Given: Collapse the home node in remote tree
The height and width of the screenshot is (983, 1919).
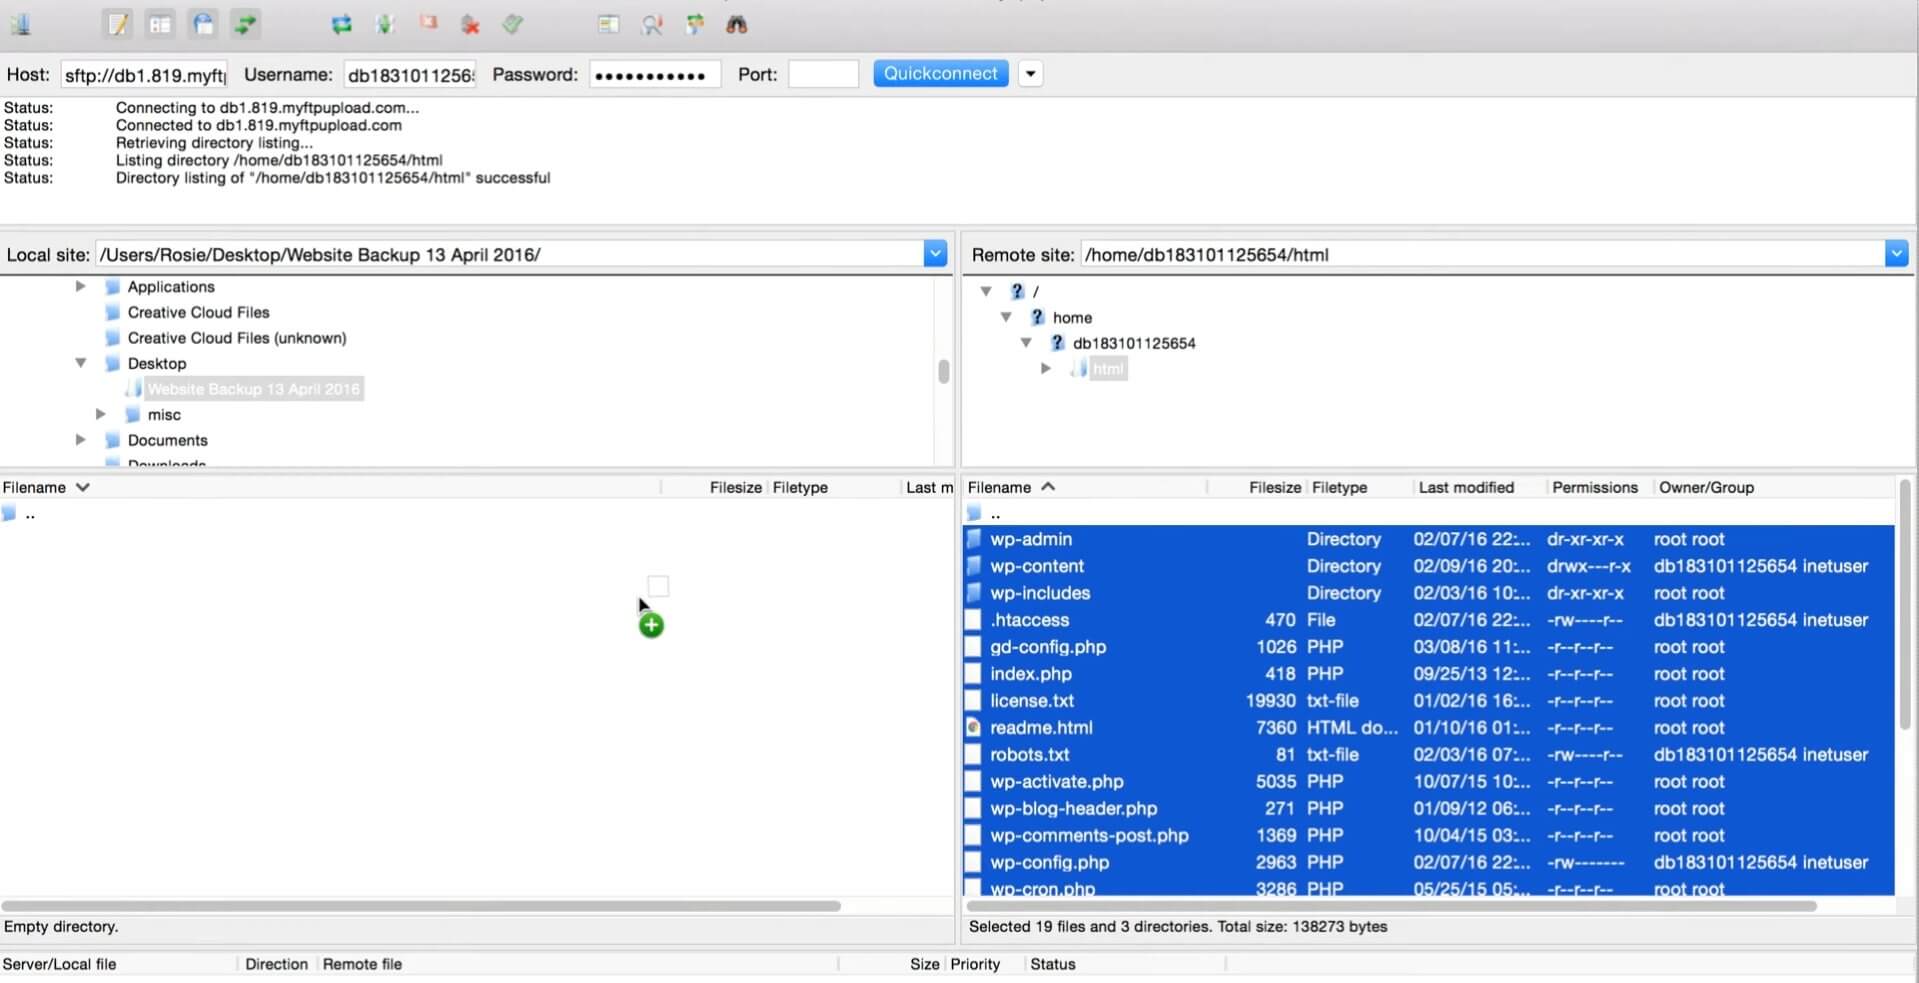Looking at the screenshot, I should click(x=1006, y=317).
